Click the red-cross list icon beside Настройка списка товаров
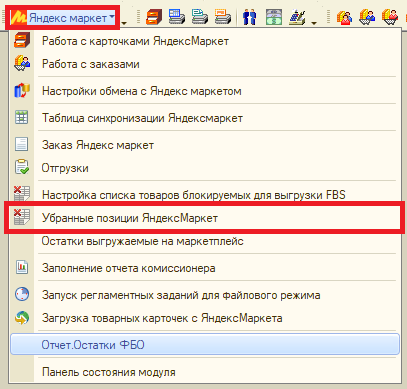Viewport: 407px width, 389px height. click(x=22, y=194)
